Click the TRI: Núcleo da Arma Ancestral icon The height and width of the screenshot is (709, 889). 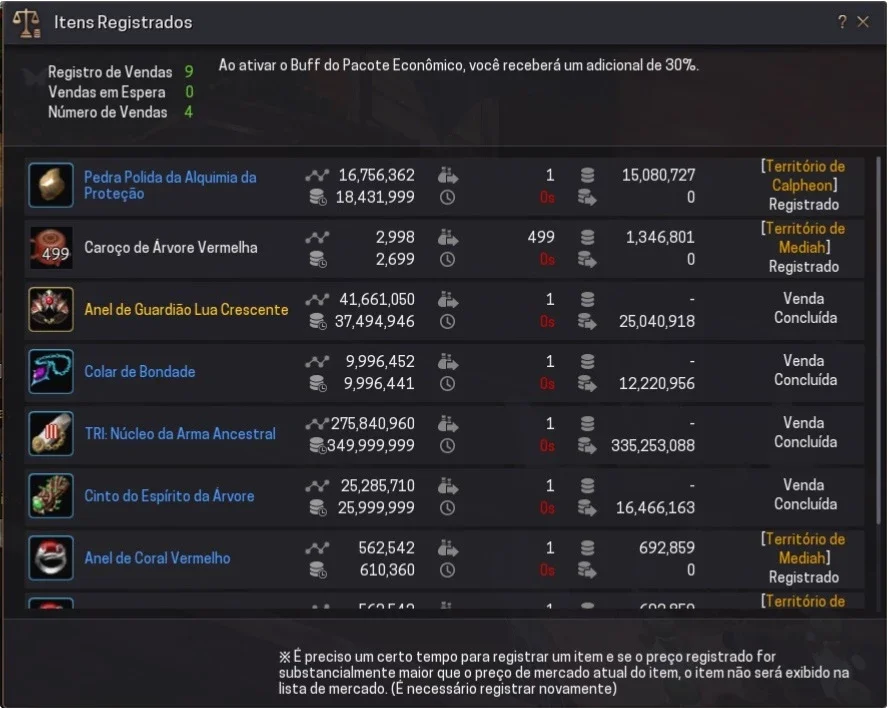[x=51, y=434]
